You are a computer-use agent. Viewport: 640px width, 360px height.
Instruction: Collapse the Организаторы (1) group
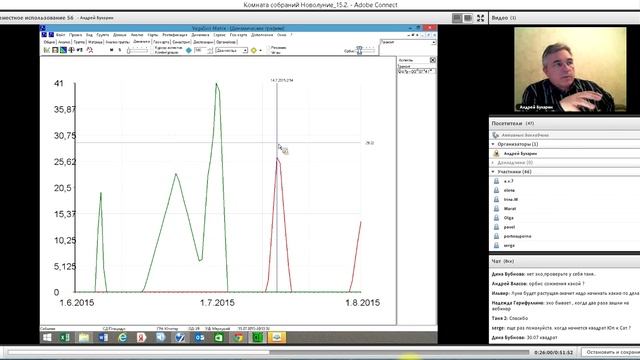493,144
